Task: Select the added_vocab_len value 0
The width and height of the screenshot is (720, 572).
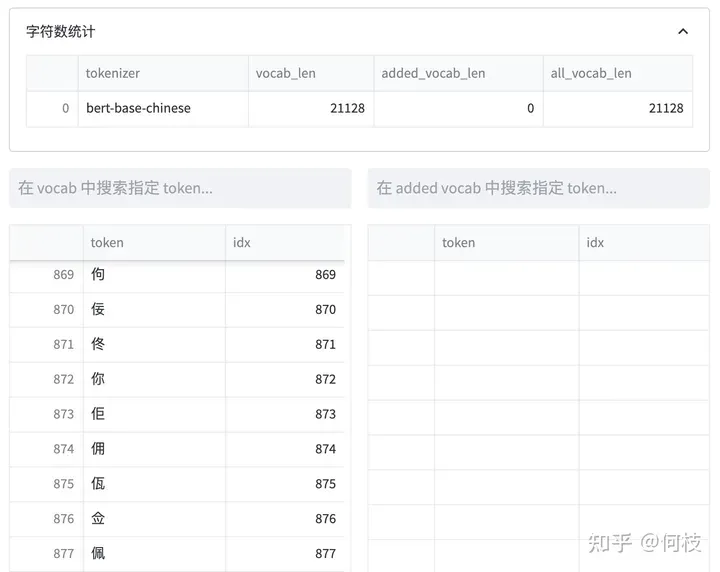Action: click(459, 108)
